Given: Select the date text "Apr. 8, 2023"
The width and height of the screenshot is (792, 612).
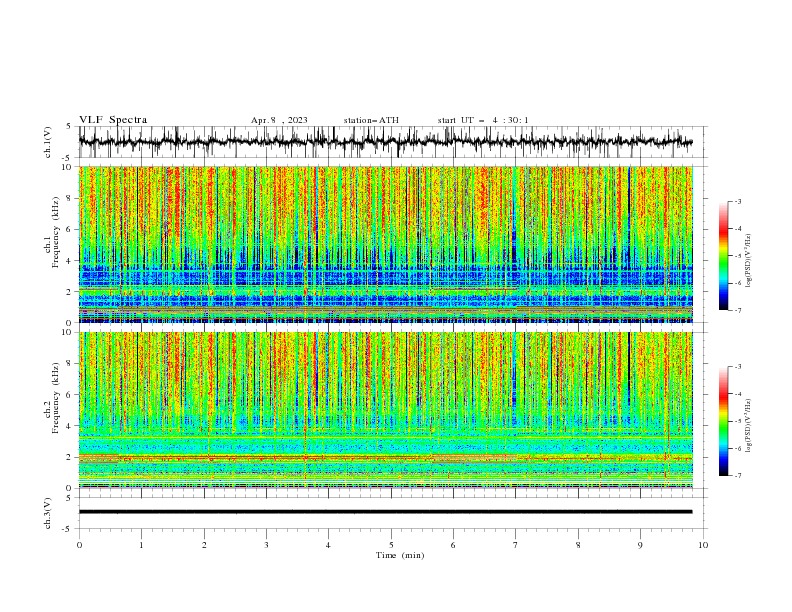Looking at the screenshot, I should 279,120.
